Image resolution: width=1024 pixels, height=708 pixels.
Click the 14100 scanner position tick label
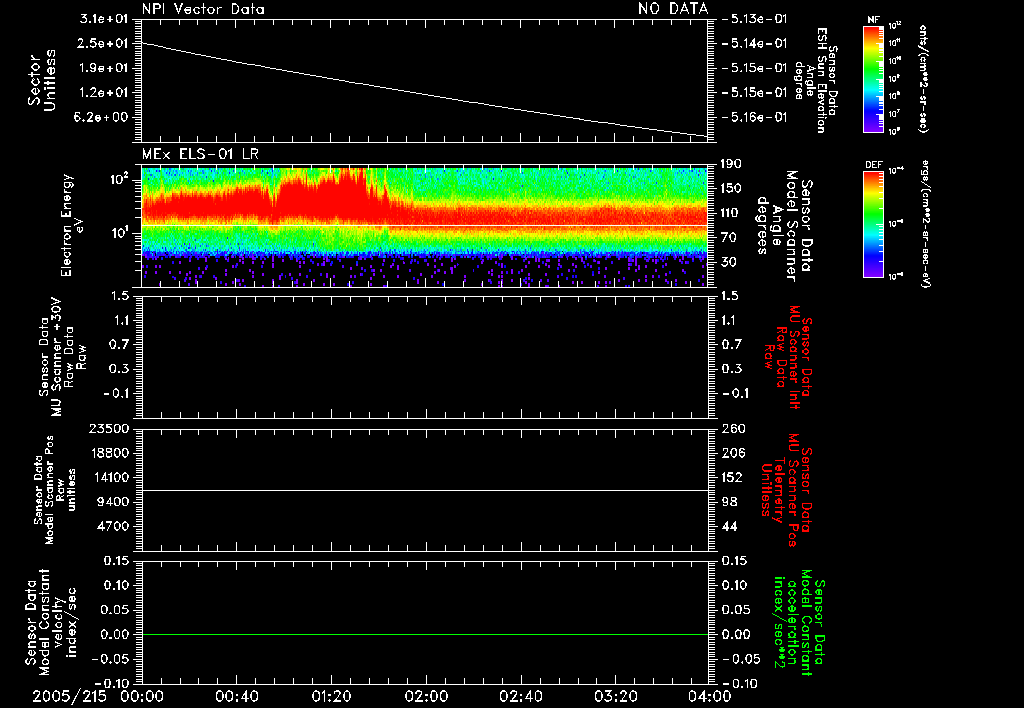[x=109, y=477]
